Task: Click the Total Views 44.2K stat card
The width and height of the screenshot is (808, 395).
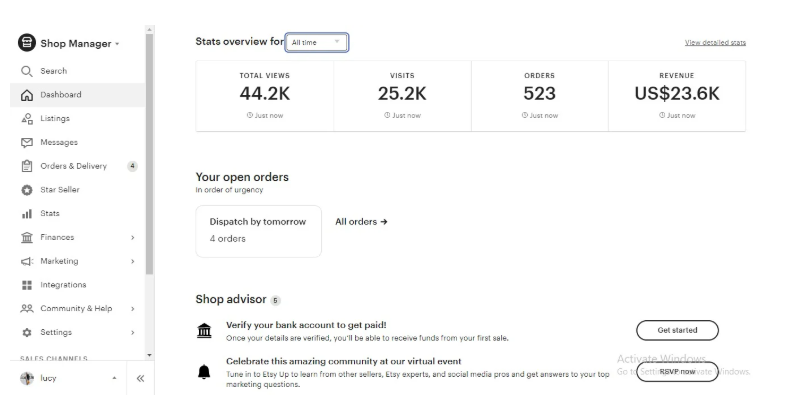Action: point(265,96)
